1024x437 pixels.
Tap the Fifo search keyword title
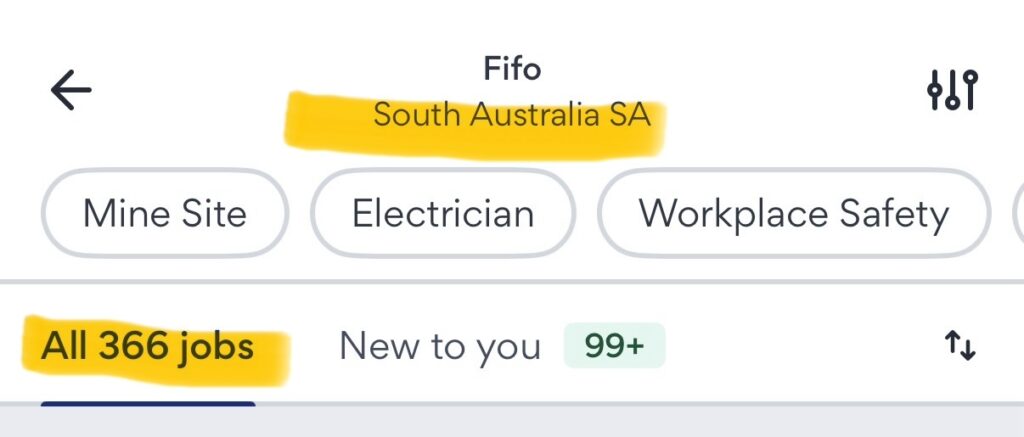[511, 69]
